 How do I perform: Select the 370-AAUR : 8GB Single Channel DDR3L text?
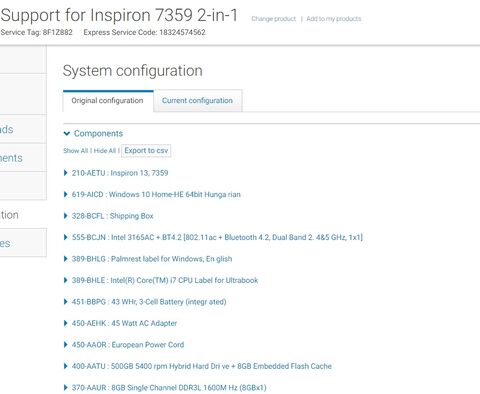(169, 388)
